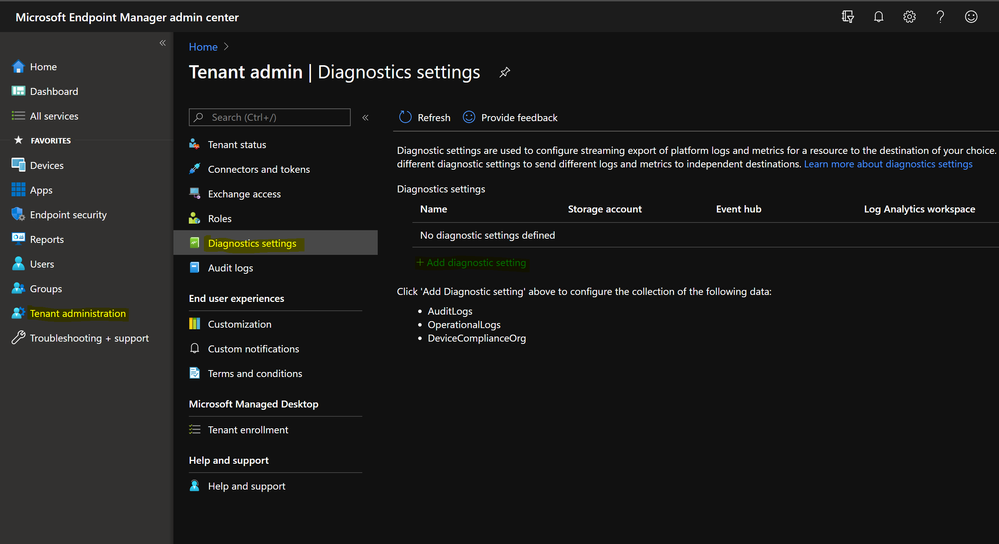Click the Search (Ctrl+/) field
Viewport: 999px width, 544px height.
pos(270,117)
